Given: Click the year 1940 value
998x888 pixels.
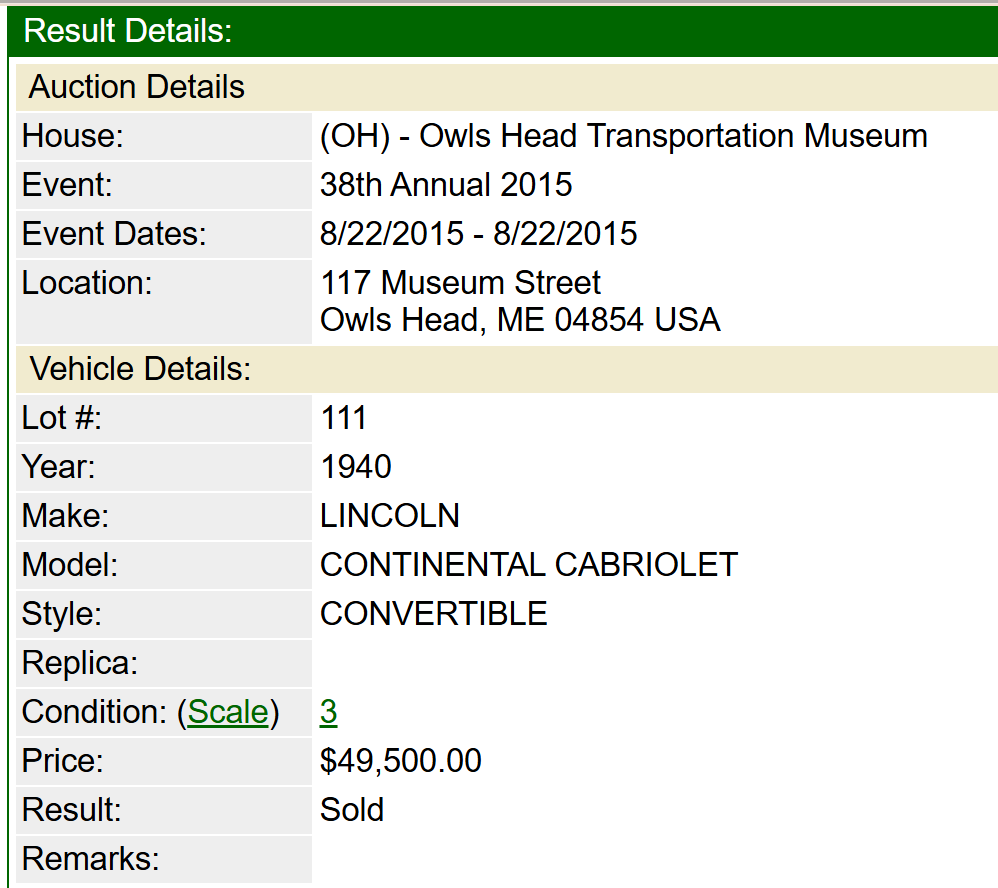Looking at the screenshot, I should 356,467.
